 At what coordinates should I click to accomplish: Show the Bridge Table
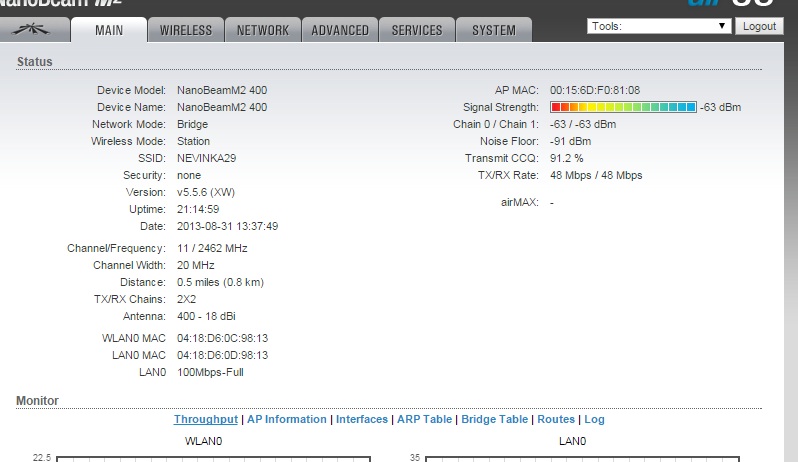pos(495,419)
